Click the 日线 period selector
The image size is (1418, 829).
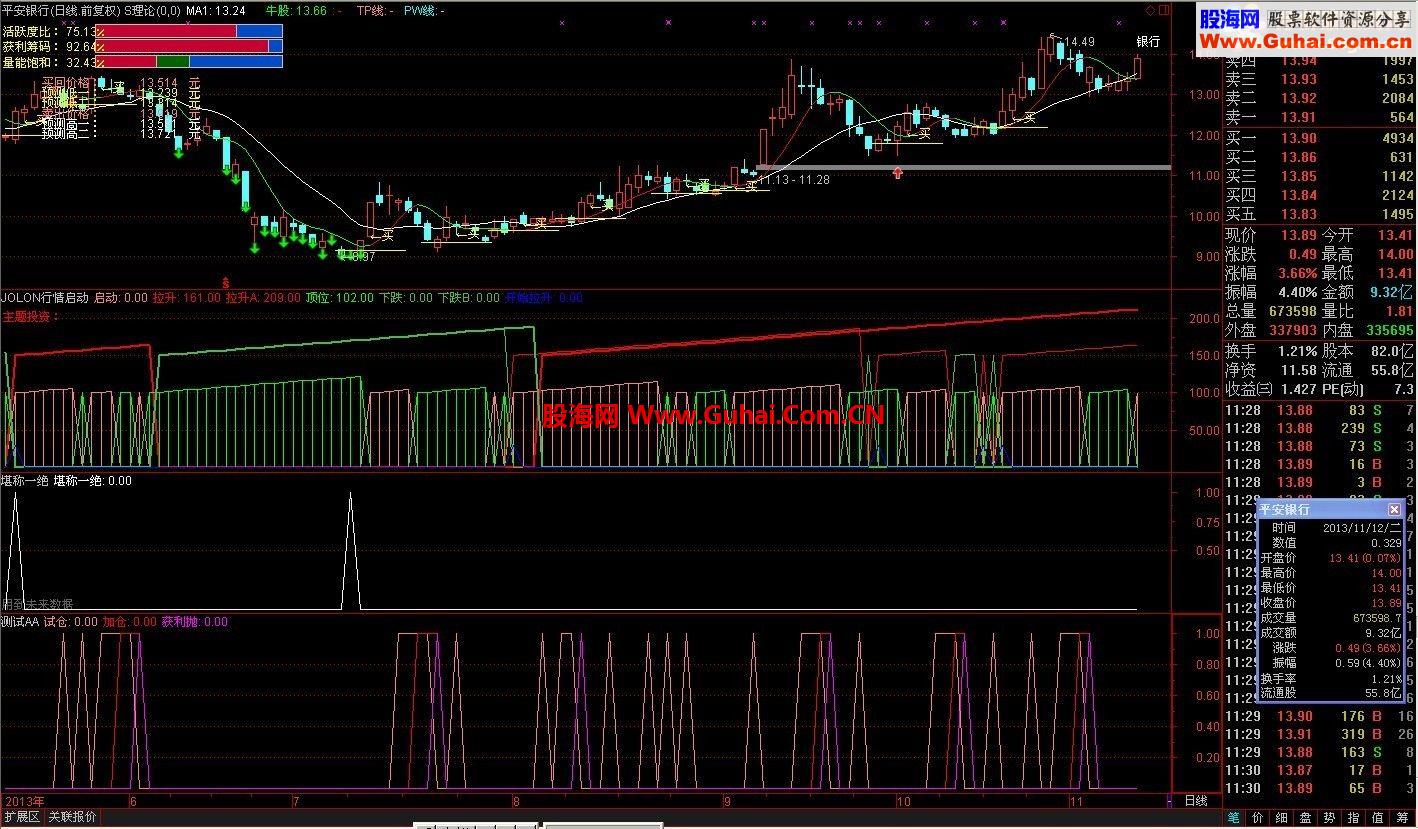[x=1196, y=801]
